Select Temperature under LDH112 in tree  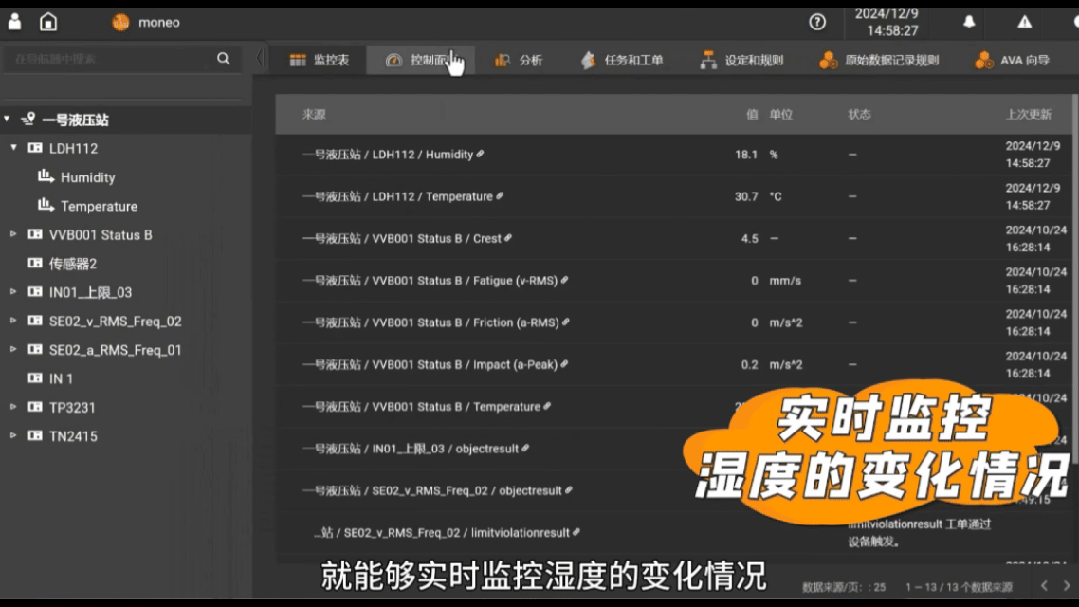99,206
